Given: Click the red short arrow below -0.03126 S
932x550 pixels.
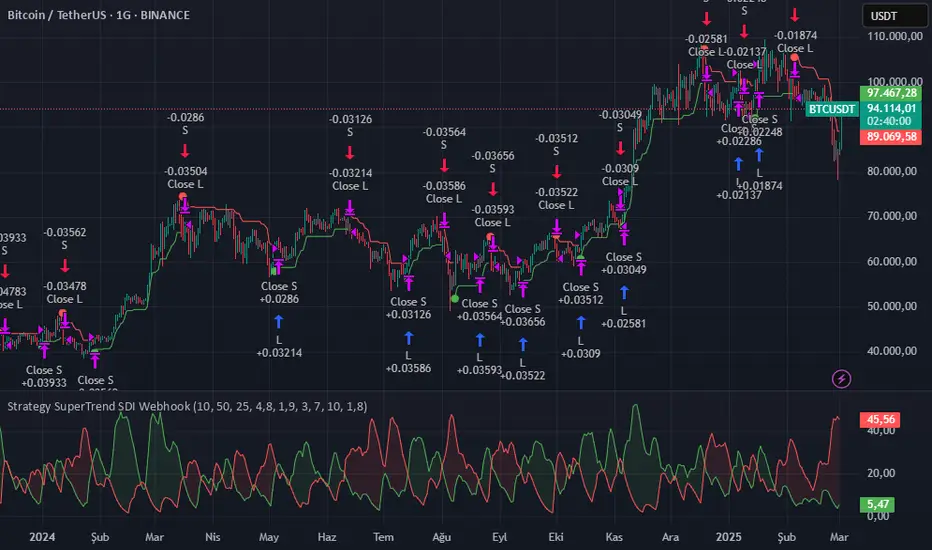Looking at the screenshot, I should click(x=350, y=153).
